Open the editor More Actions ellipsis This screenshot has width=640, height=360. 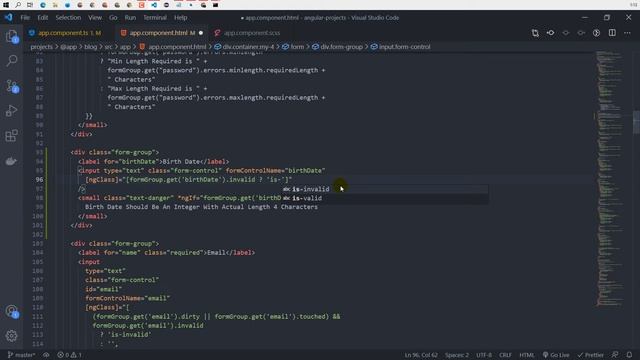coord(627,33)
